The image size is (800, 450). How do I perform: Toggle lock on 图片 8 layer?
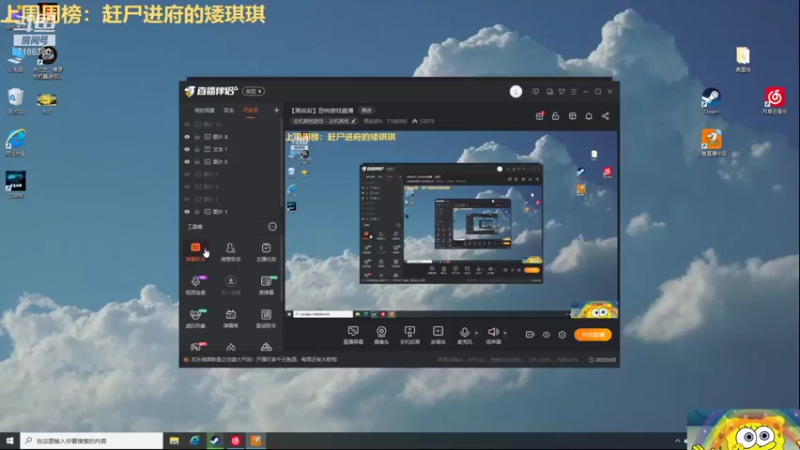click(197, 137)
